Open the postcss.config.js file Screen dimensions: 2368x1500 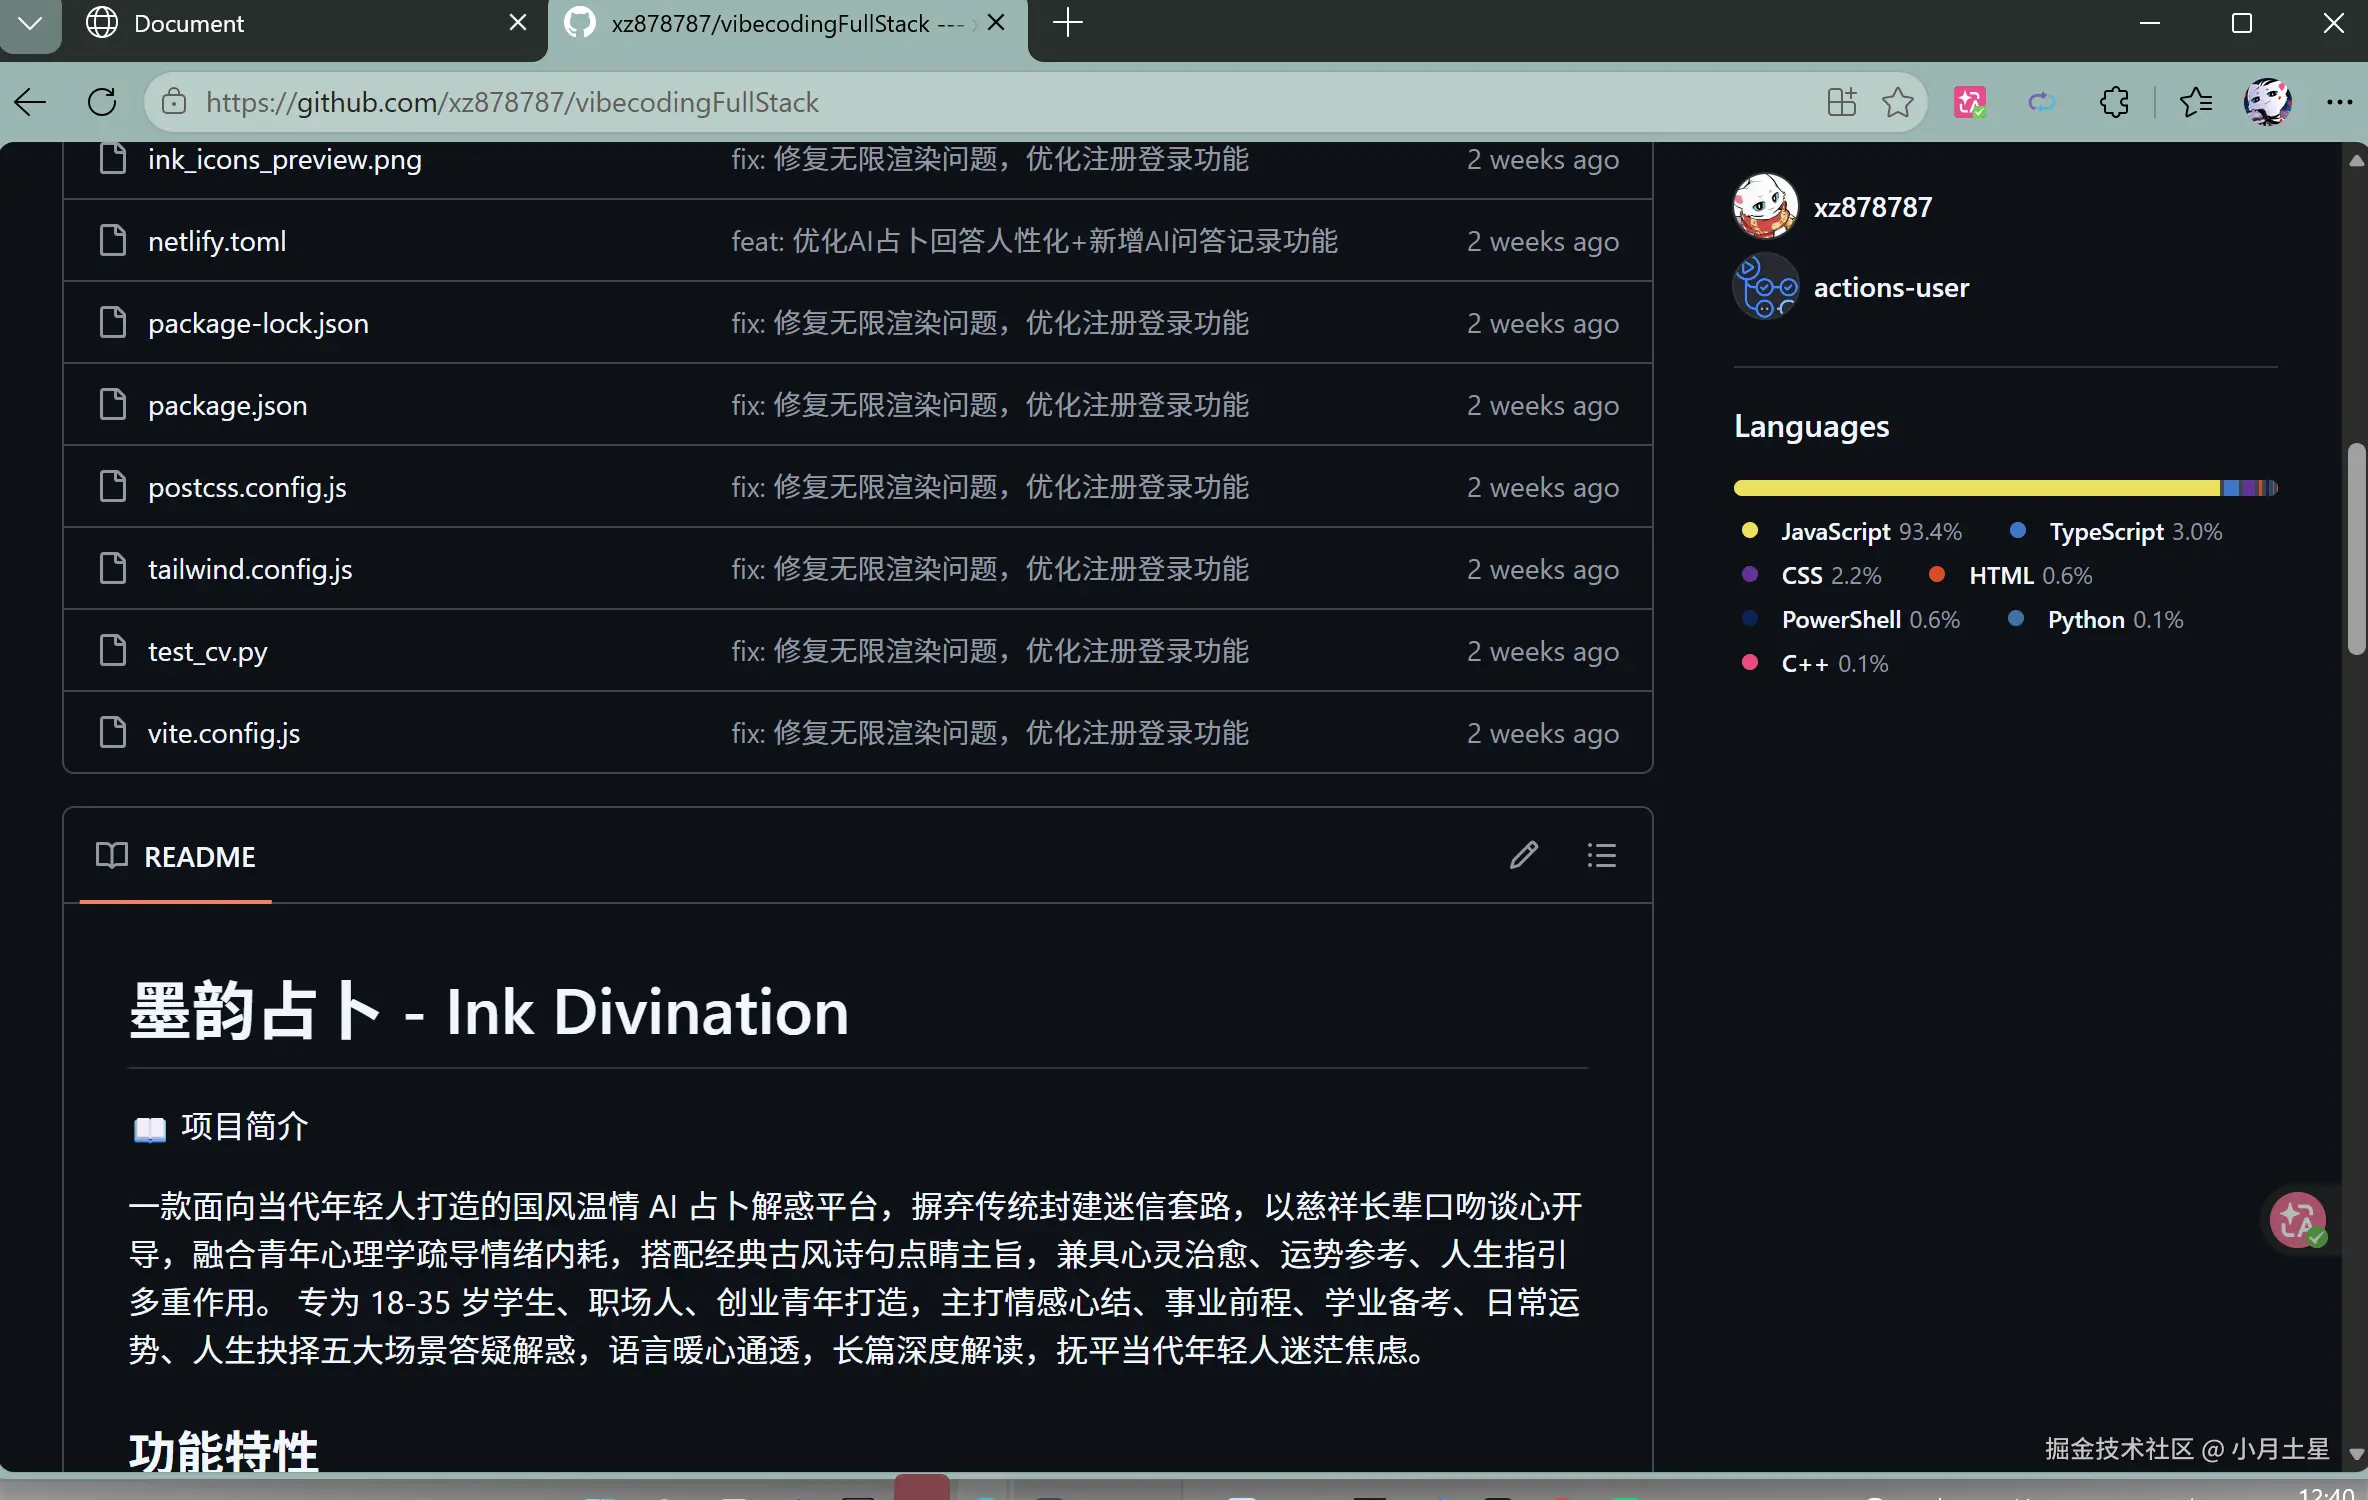coord(247,487)
